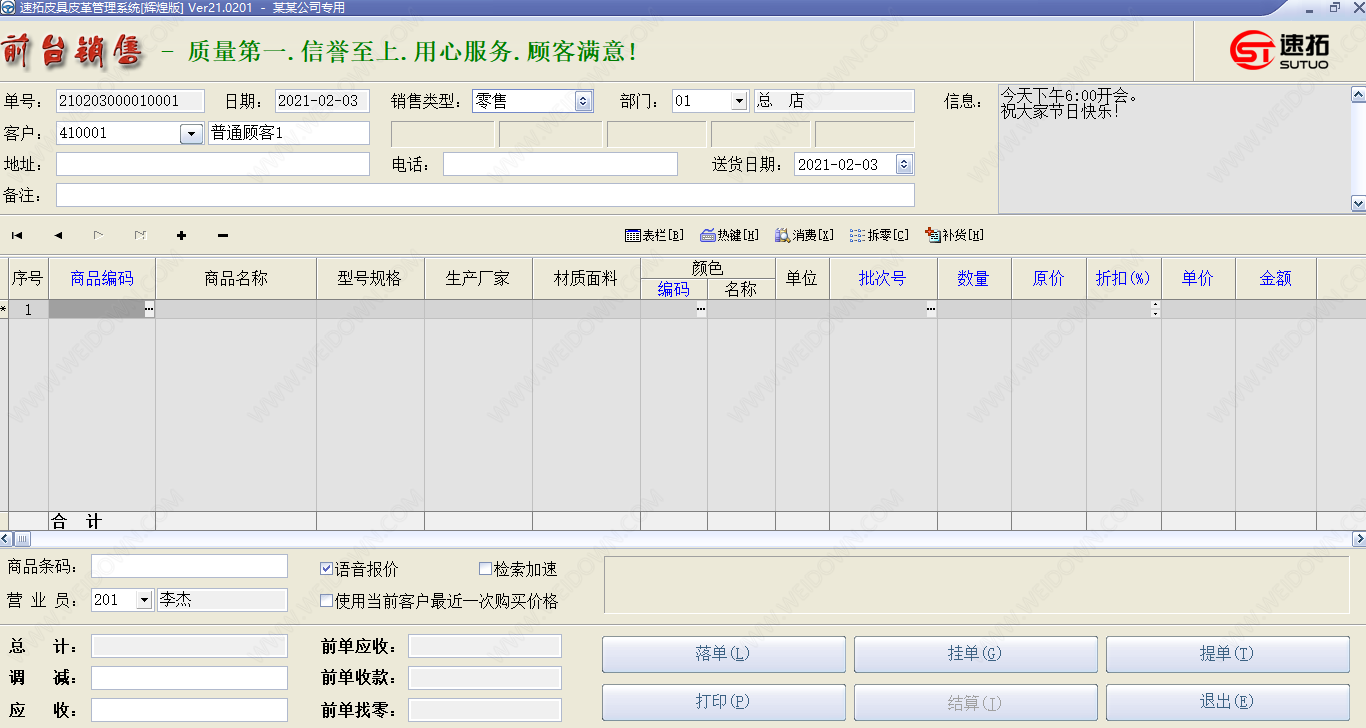Click 型号规格 column header
1366x728 pixels.
pyautogui.click(x=370, y=279)
